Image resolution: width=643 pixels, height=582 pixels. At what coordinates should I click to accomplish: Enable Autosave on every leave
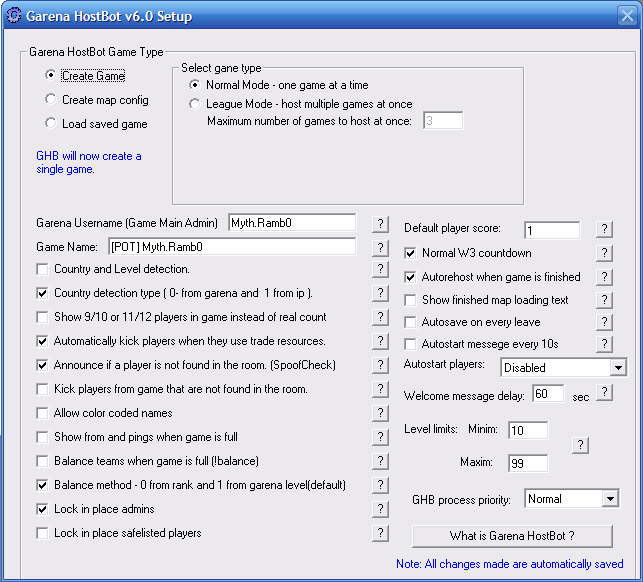click(x=410, y=322)
